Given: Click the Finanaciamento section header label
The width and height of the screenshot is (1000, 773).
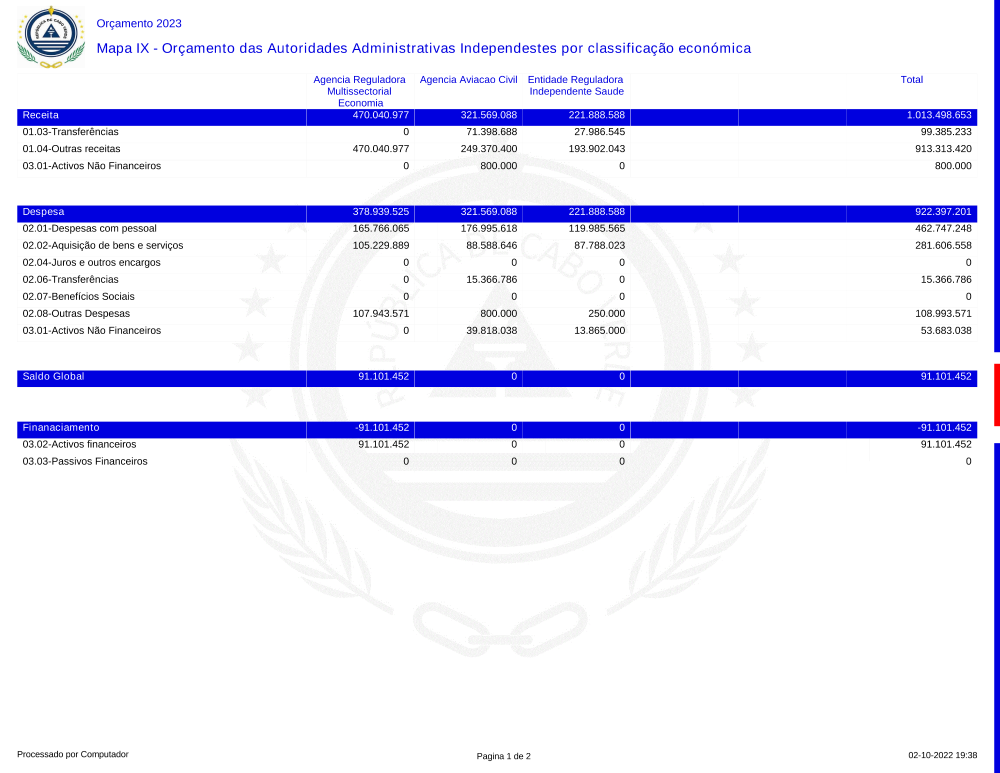Looking at the screenshot, I should tap(61, 427).
